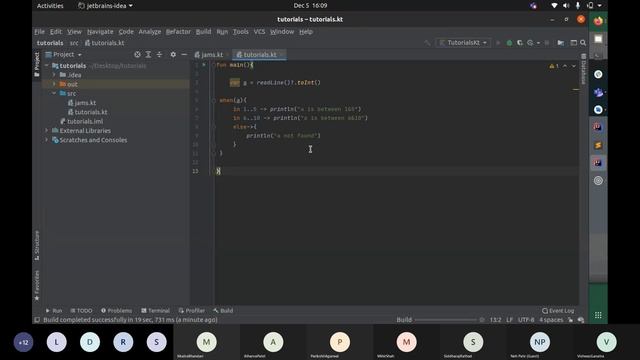Click Expand All icon in Project panel

(148, 54)
